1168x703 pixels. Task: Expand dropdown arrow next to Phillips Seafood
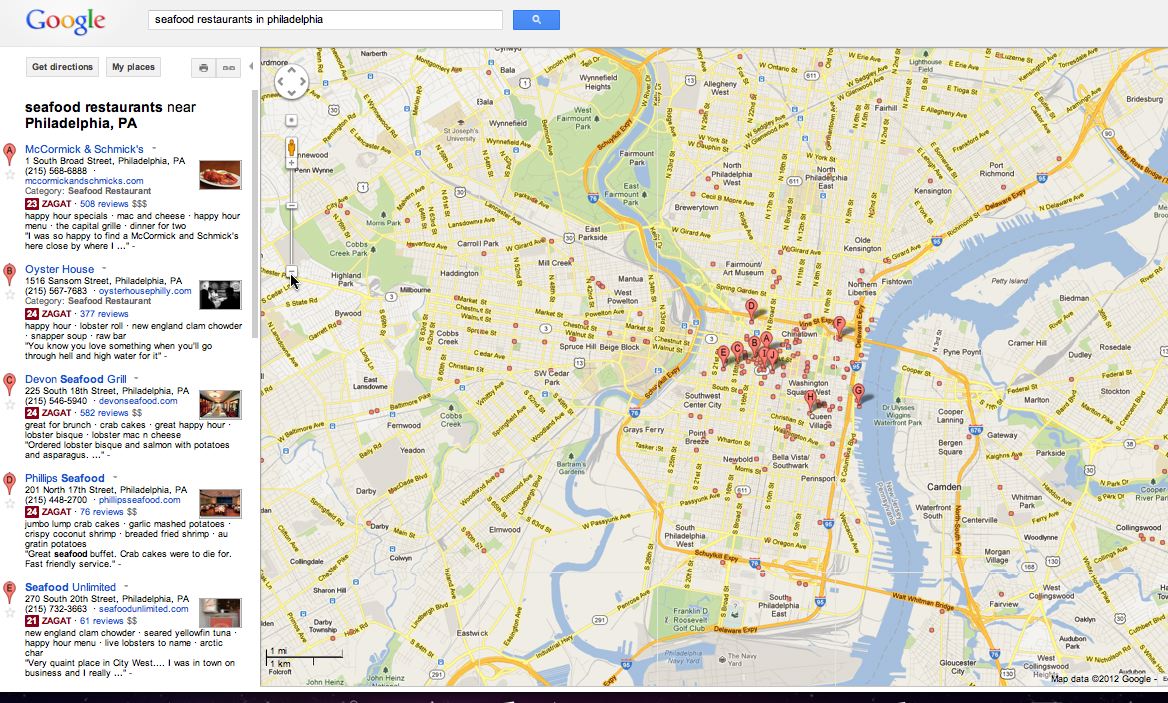[115, 478]
